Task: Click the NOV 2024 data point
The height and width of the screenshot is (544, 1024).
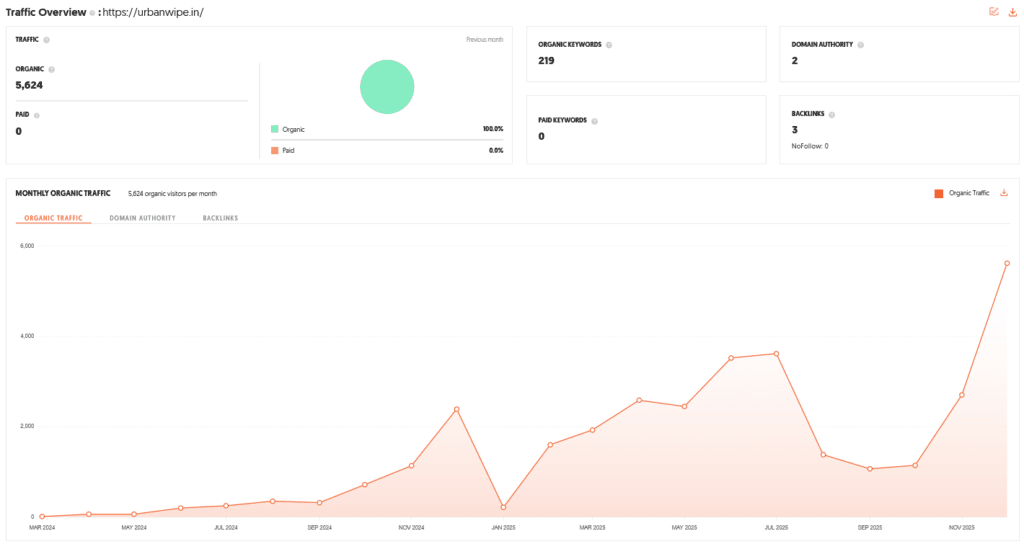Action: (x=411, y=466)
